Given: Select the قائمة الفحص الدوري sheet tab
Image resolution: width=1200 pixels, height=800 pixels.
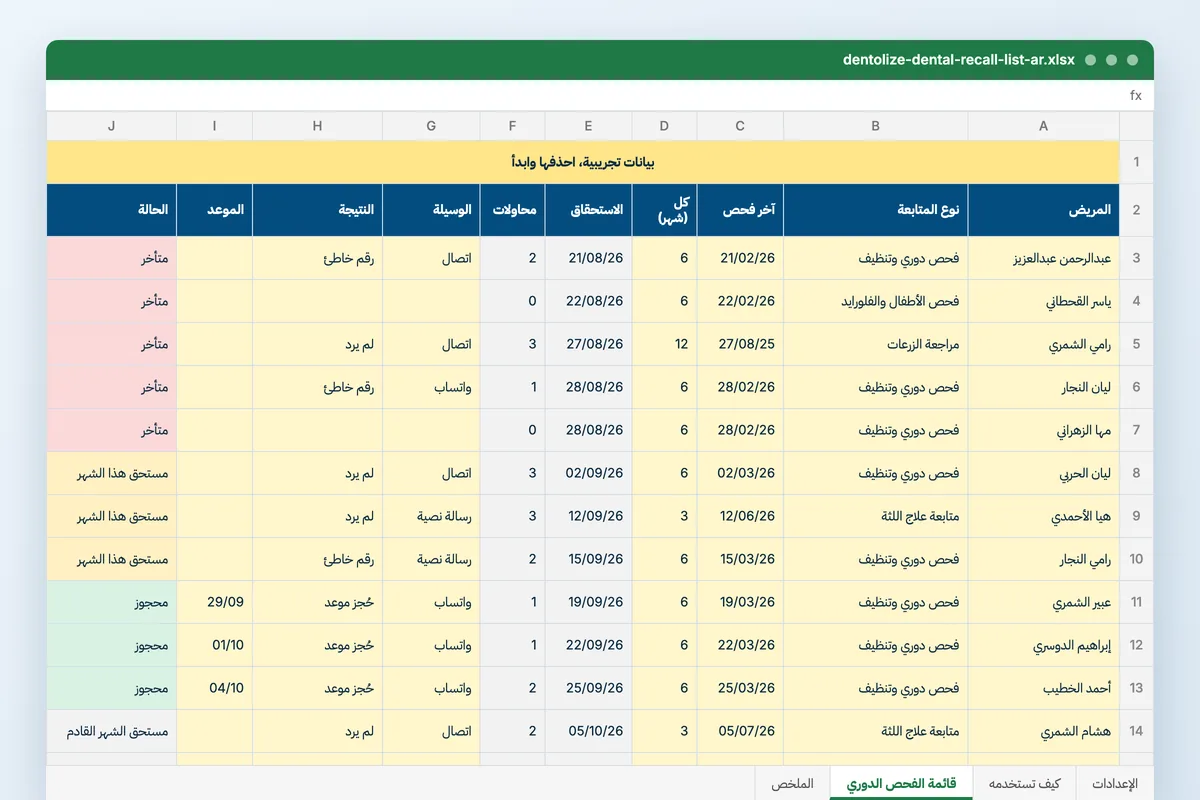Looking at the screenshot, I should pyautogui.click(x=901, y=784).
